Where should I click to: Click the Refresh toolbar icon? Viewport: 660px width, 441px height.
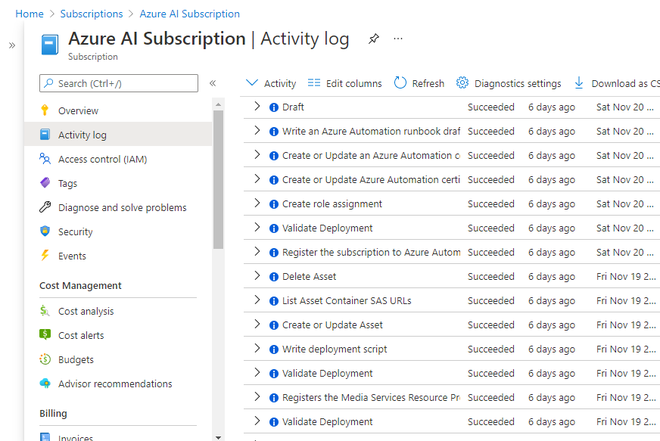[x=401, y=83]
